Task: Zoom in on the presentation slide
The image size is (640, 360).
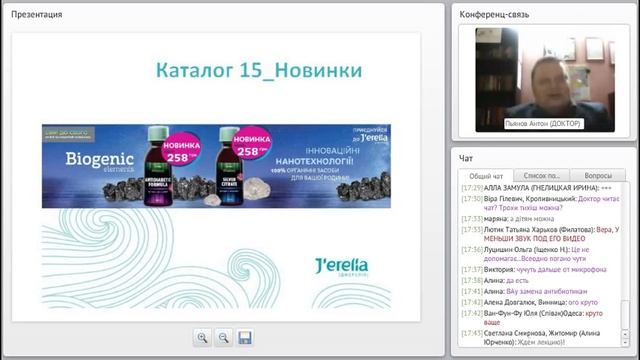Action: coord(202,338)
